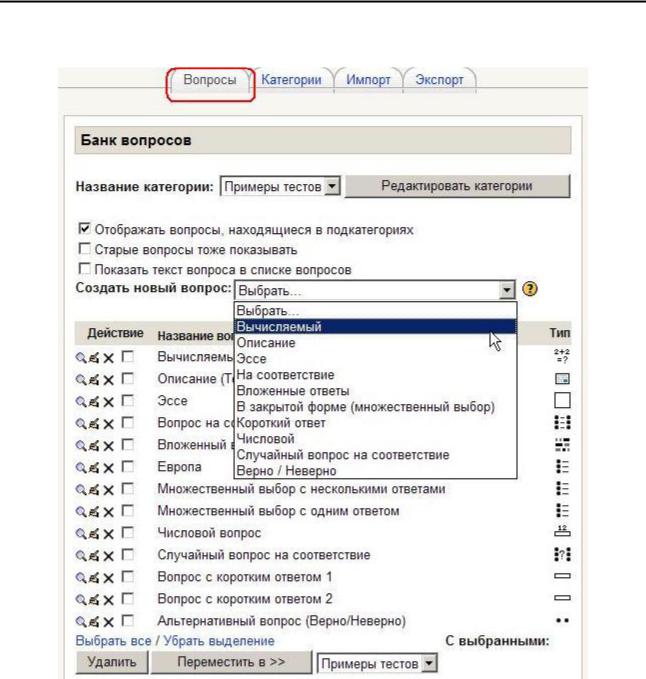The image size is (646, 679).
Task: Click the Действие column header
Action: 115,333
